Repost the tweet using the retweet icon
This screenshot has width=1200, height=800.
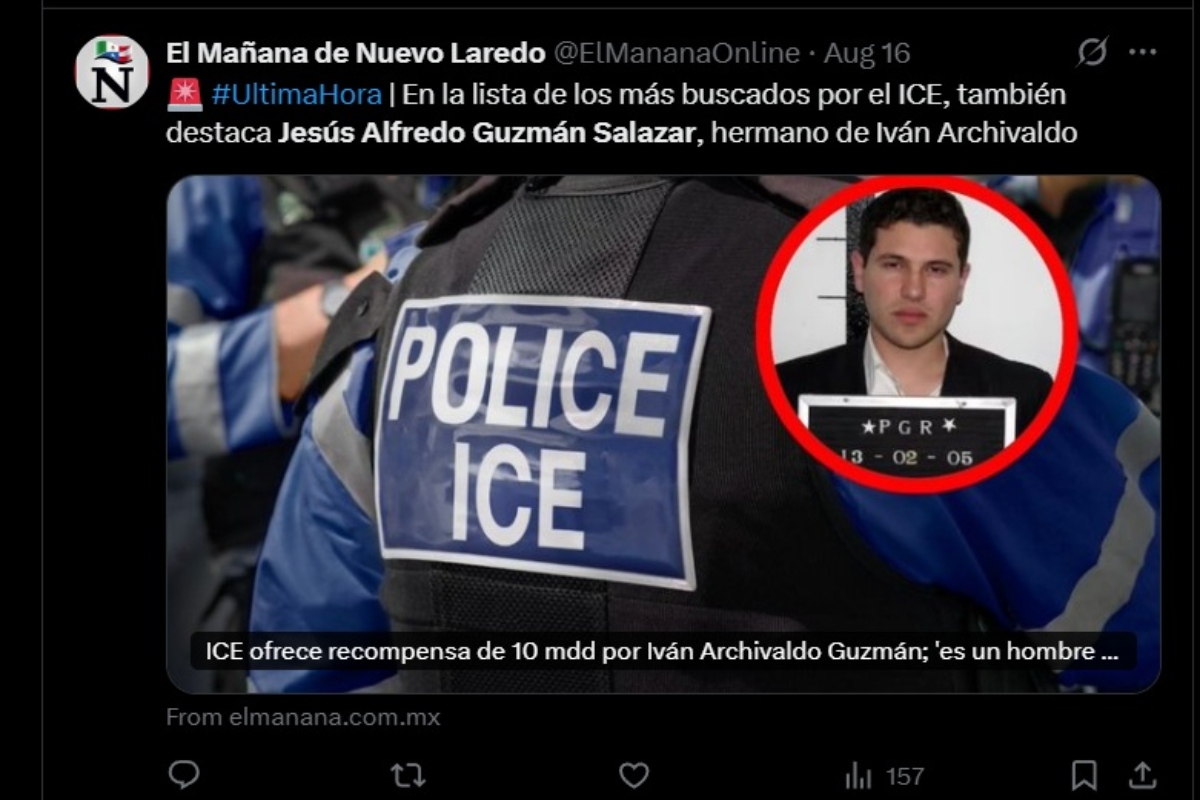[408, 774]
